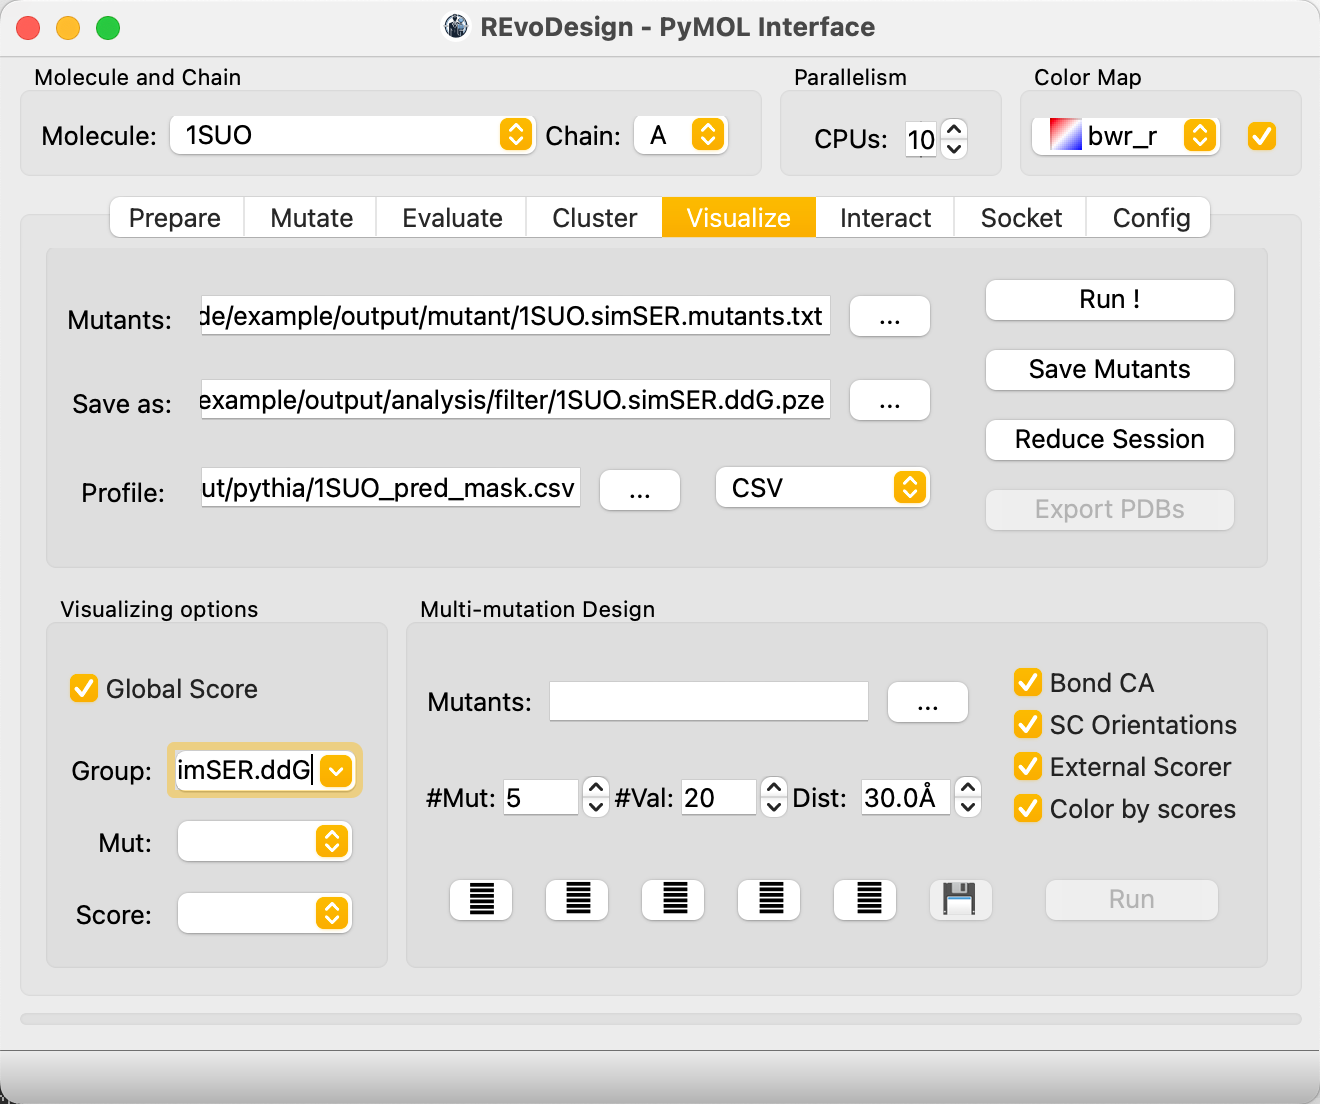This screenshot has height=1104, width=1320.
Task: Select the Visualize tab
Action: [x=739, y=218]
